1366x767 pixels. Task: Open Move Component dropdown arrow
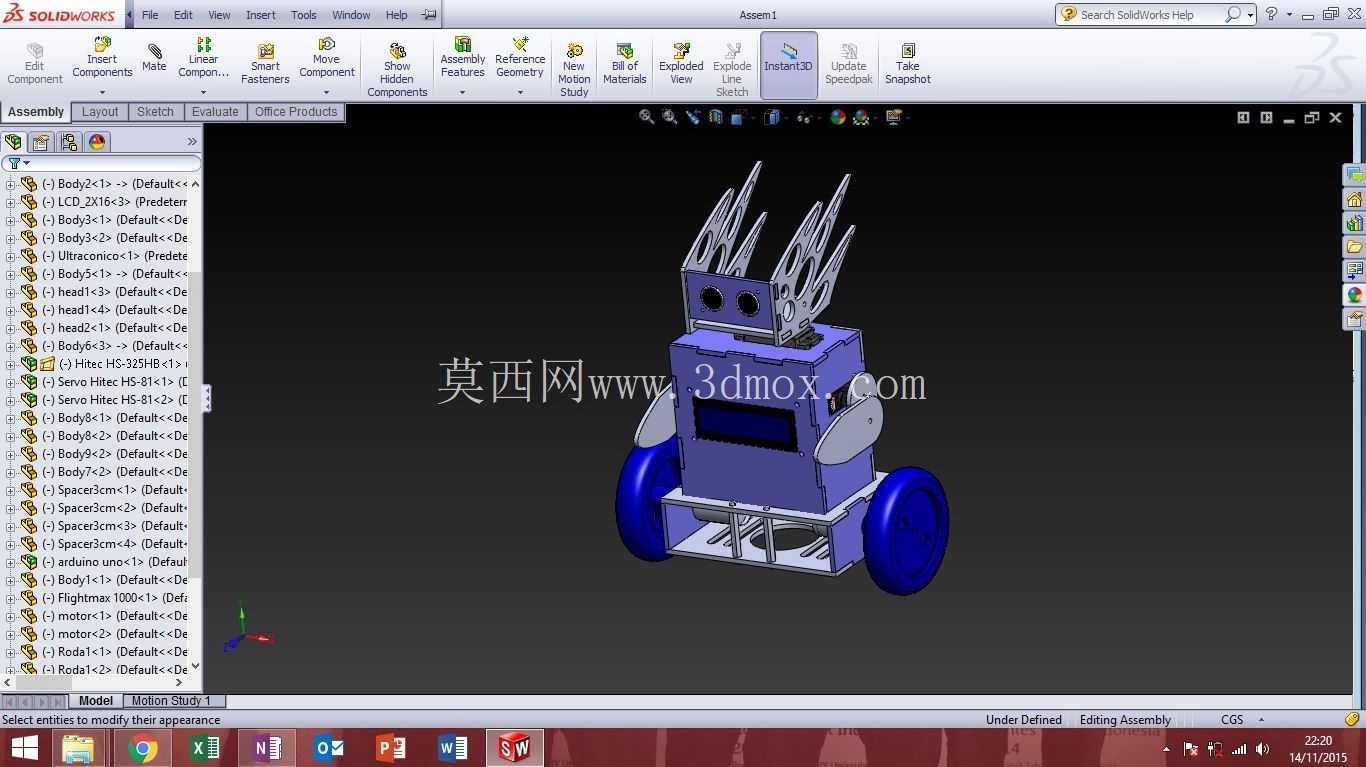[x=327, y=92]
